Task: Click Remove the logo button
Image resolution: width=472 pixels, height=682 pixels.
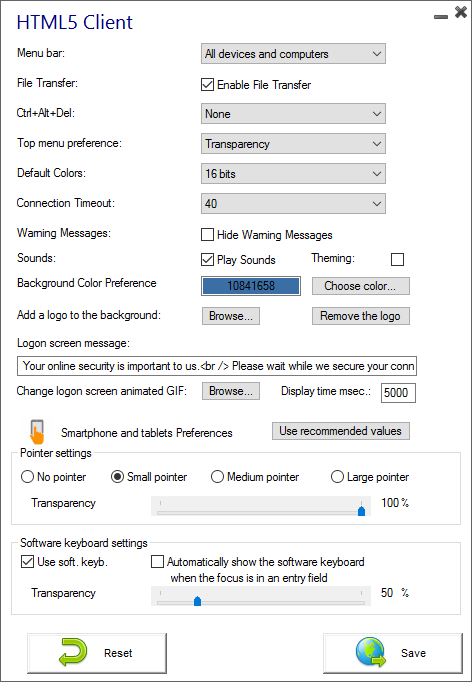Action: coord(361,316)
